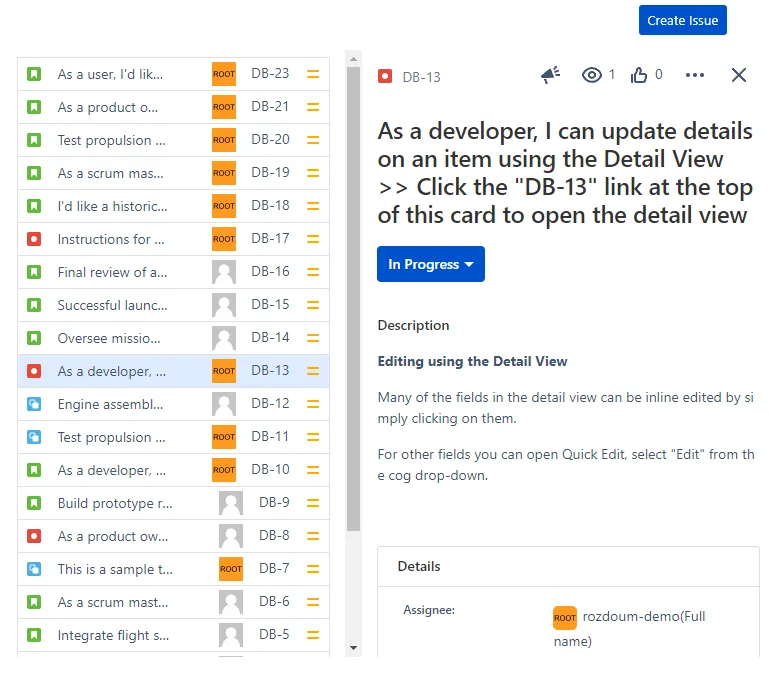Click story type icon in DB-21 row
769x686 pixels.
34,107
